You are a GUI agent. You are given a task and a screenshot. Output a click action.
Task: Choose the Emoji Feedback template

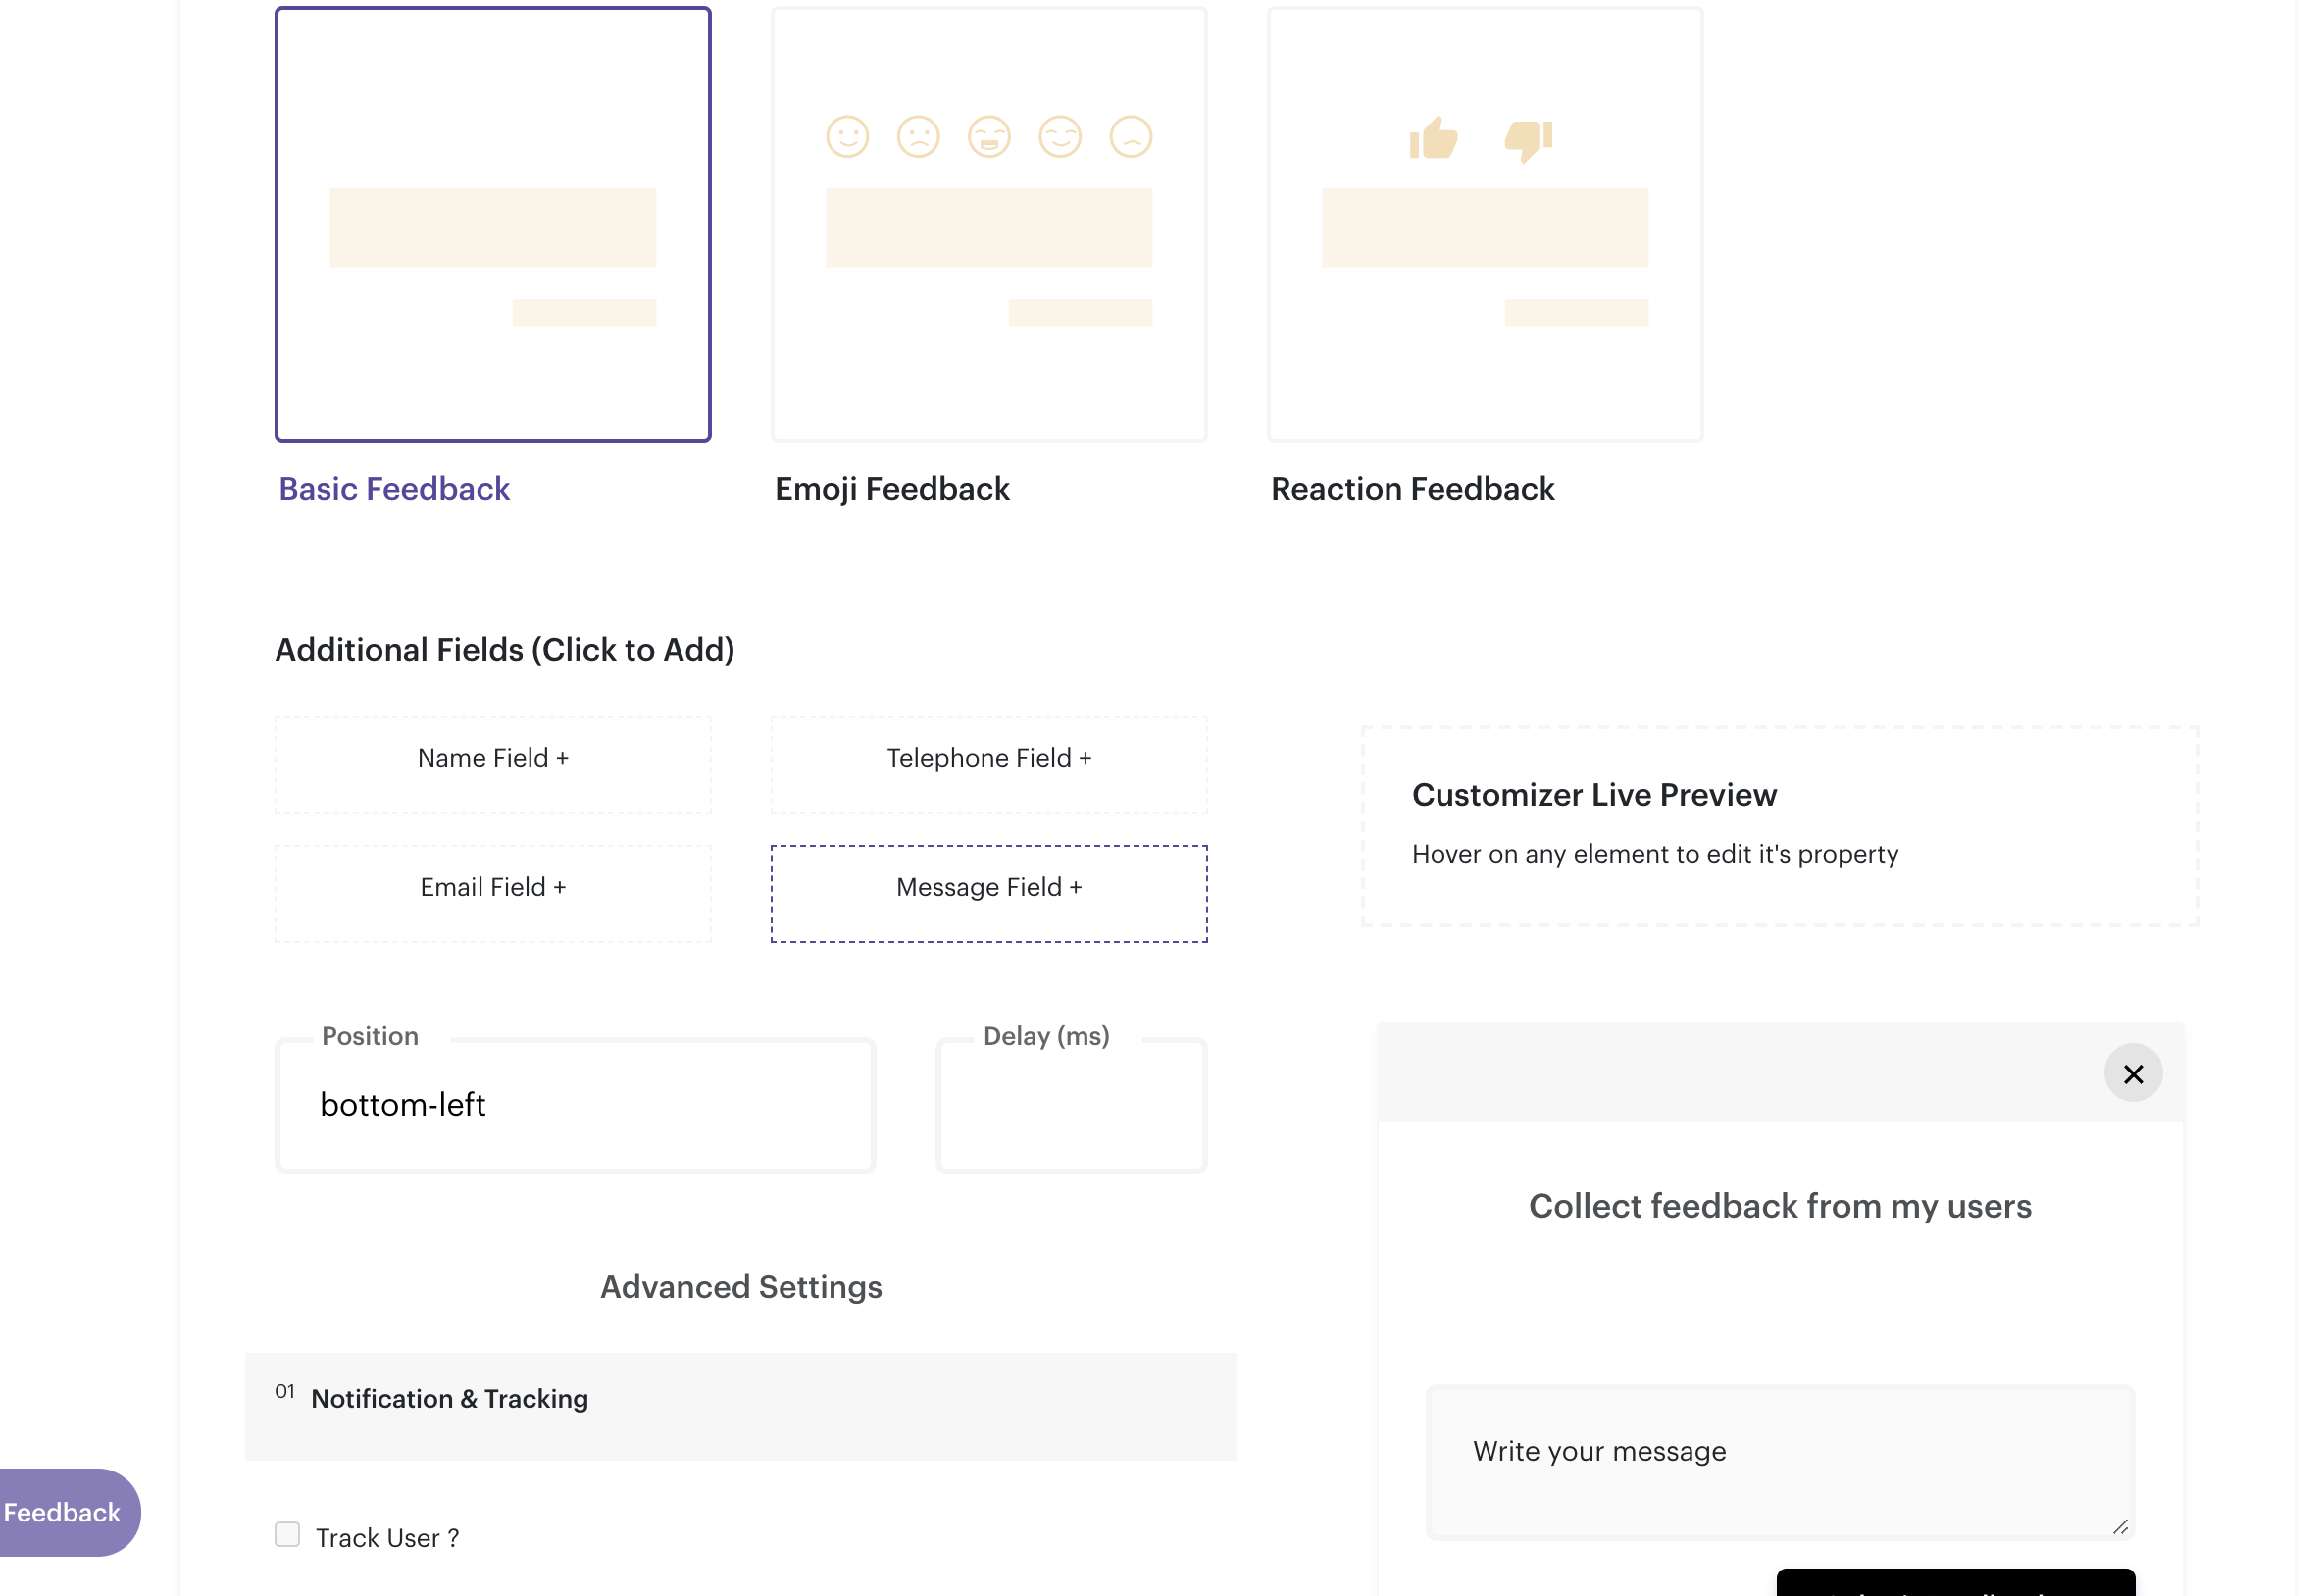(x=988, y=225)
